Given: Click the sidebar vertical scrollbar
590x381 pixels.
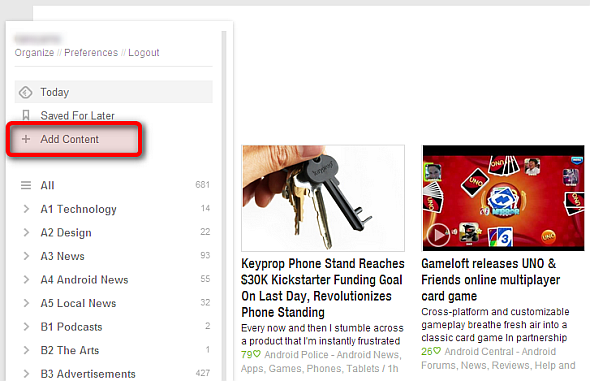Looking at the screenshot, I should (x=224, y=206).
